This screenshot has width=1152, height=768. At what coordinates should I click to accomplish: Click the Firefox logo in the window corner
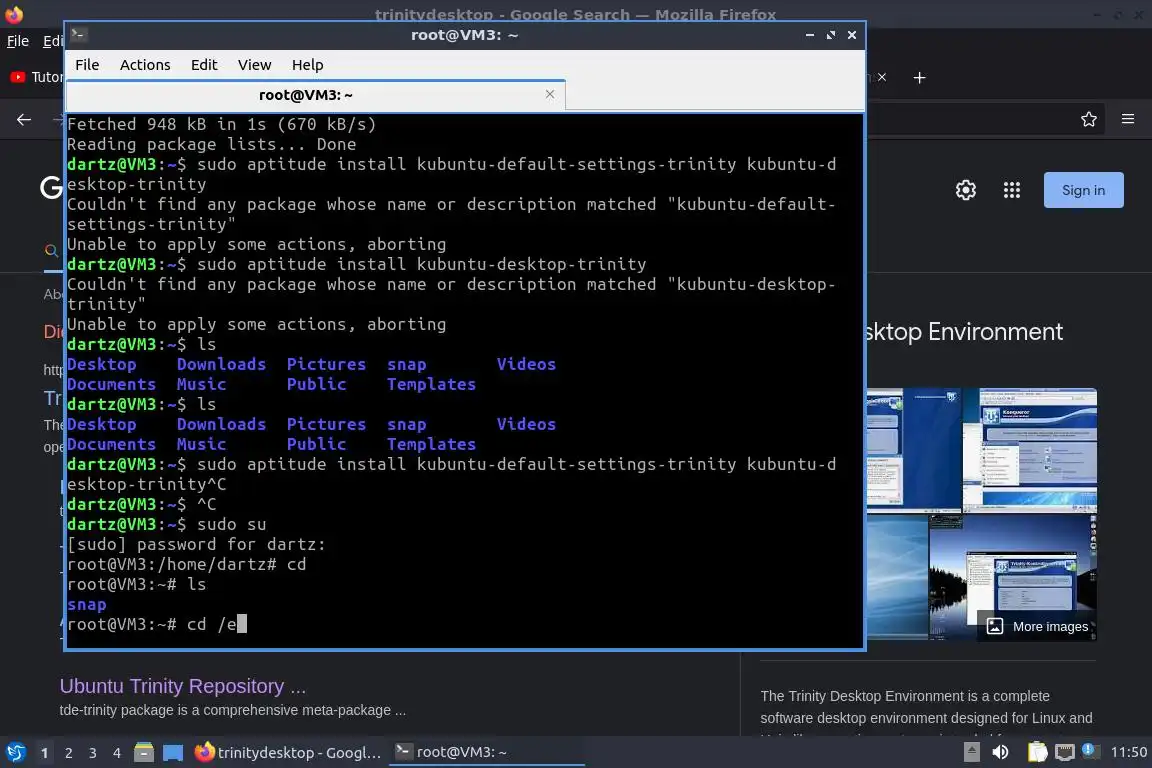[x=13, y=14]
